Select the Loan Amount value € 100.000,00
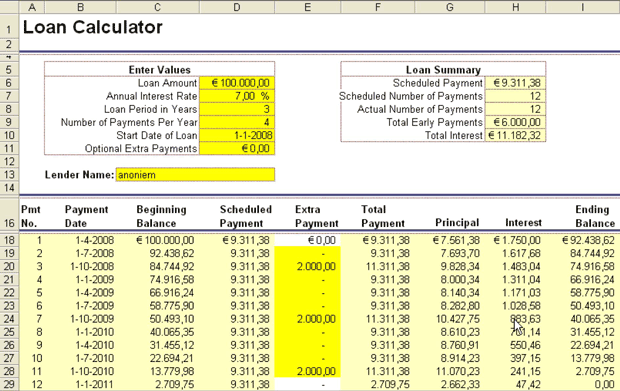 click(x=237, y=83)
